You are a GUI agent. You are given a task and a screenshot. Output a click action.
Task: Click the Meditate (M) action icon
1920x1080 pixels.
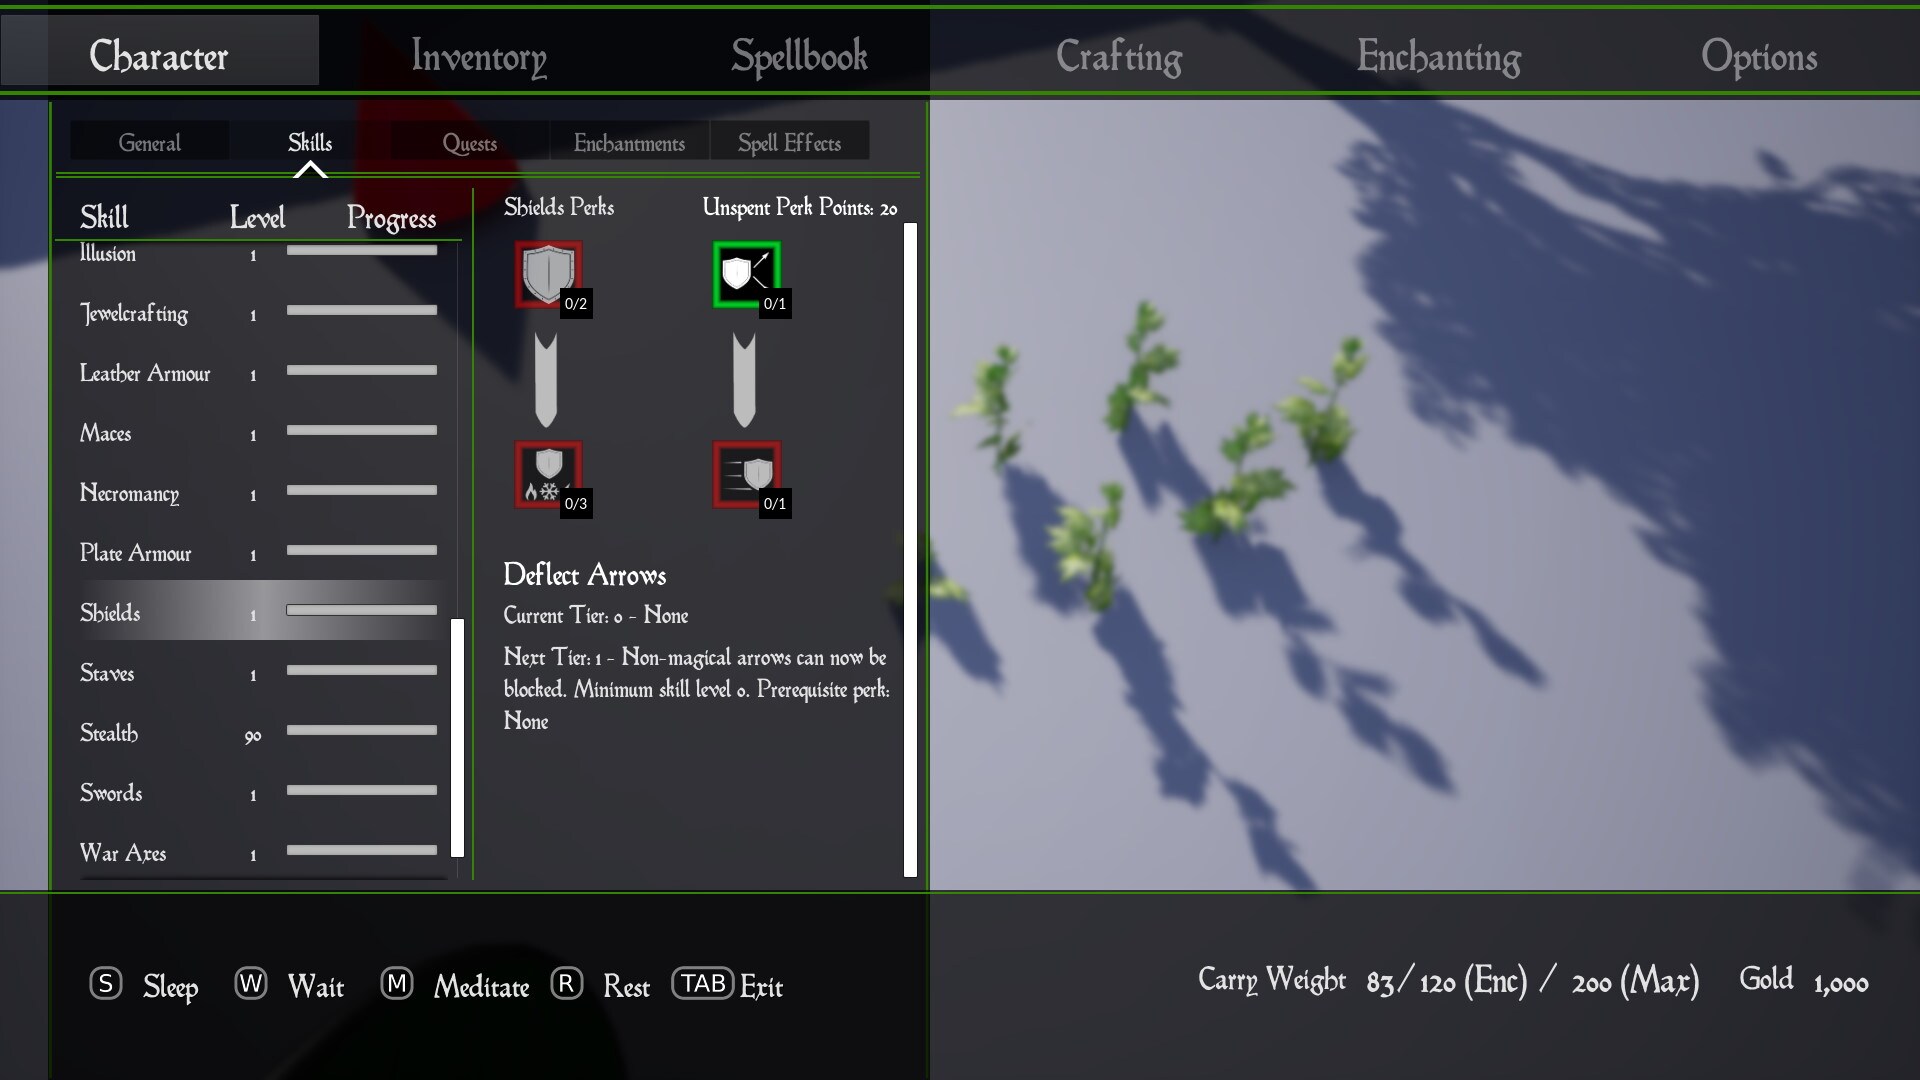coord(397,984)
